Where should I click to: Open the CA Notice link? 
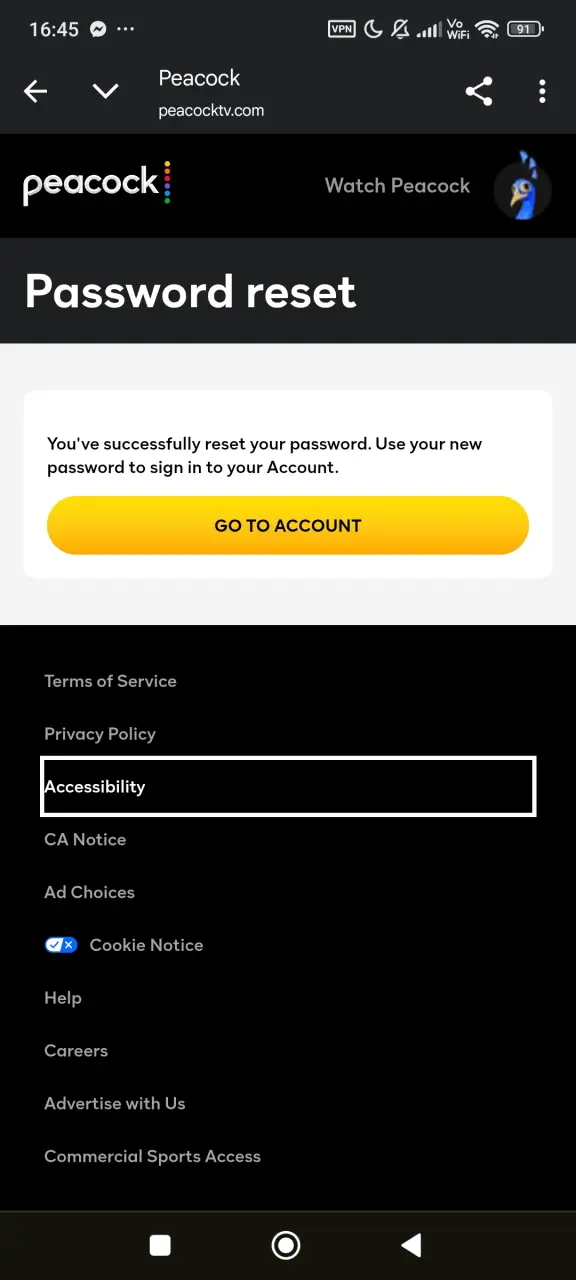pyautogui.click(x=85, y=840)
